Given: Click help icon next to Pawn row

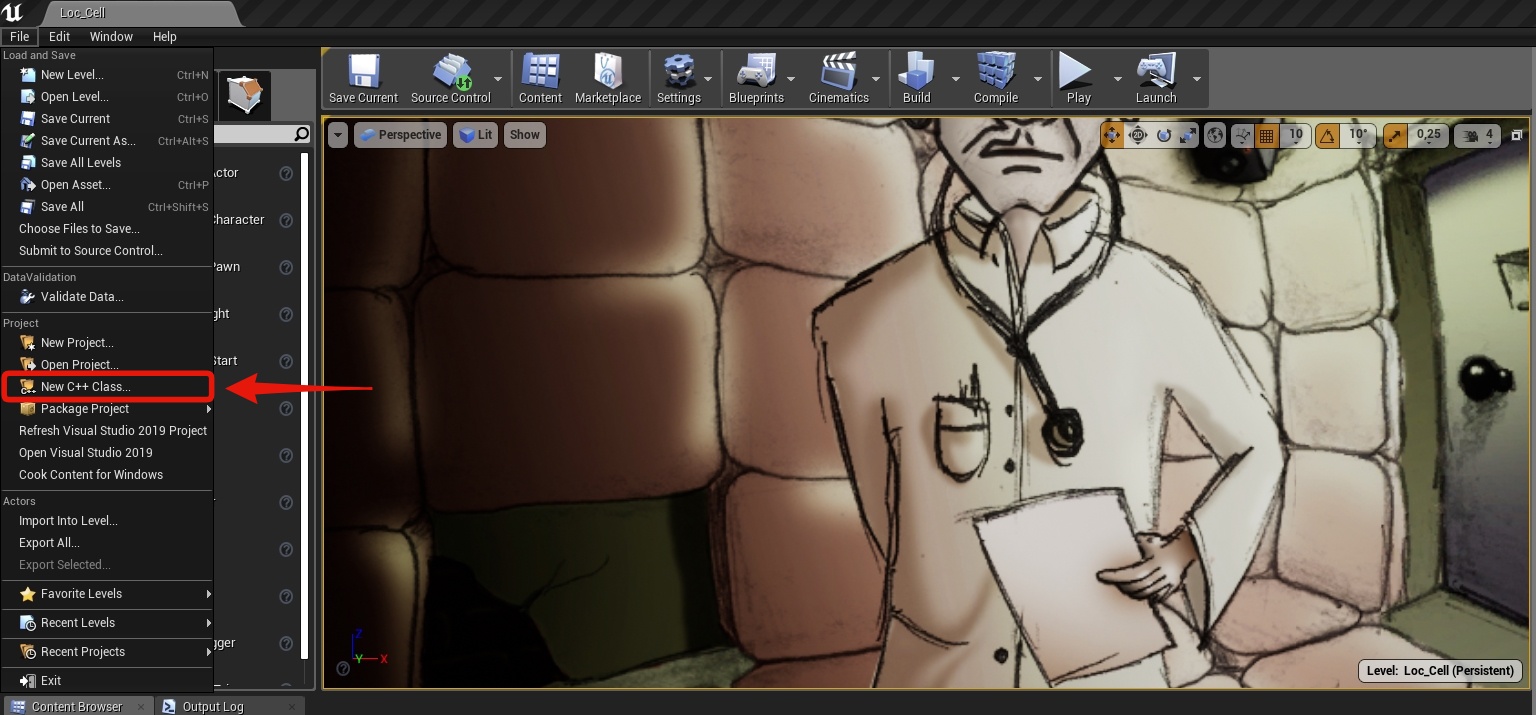Looking at the screenshot, I should point(286,267).
